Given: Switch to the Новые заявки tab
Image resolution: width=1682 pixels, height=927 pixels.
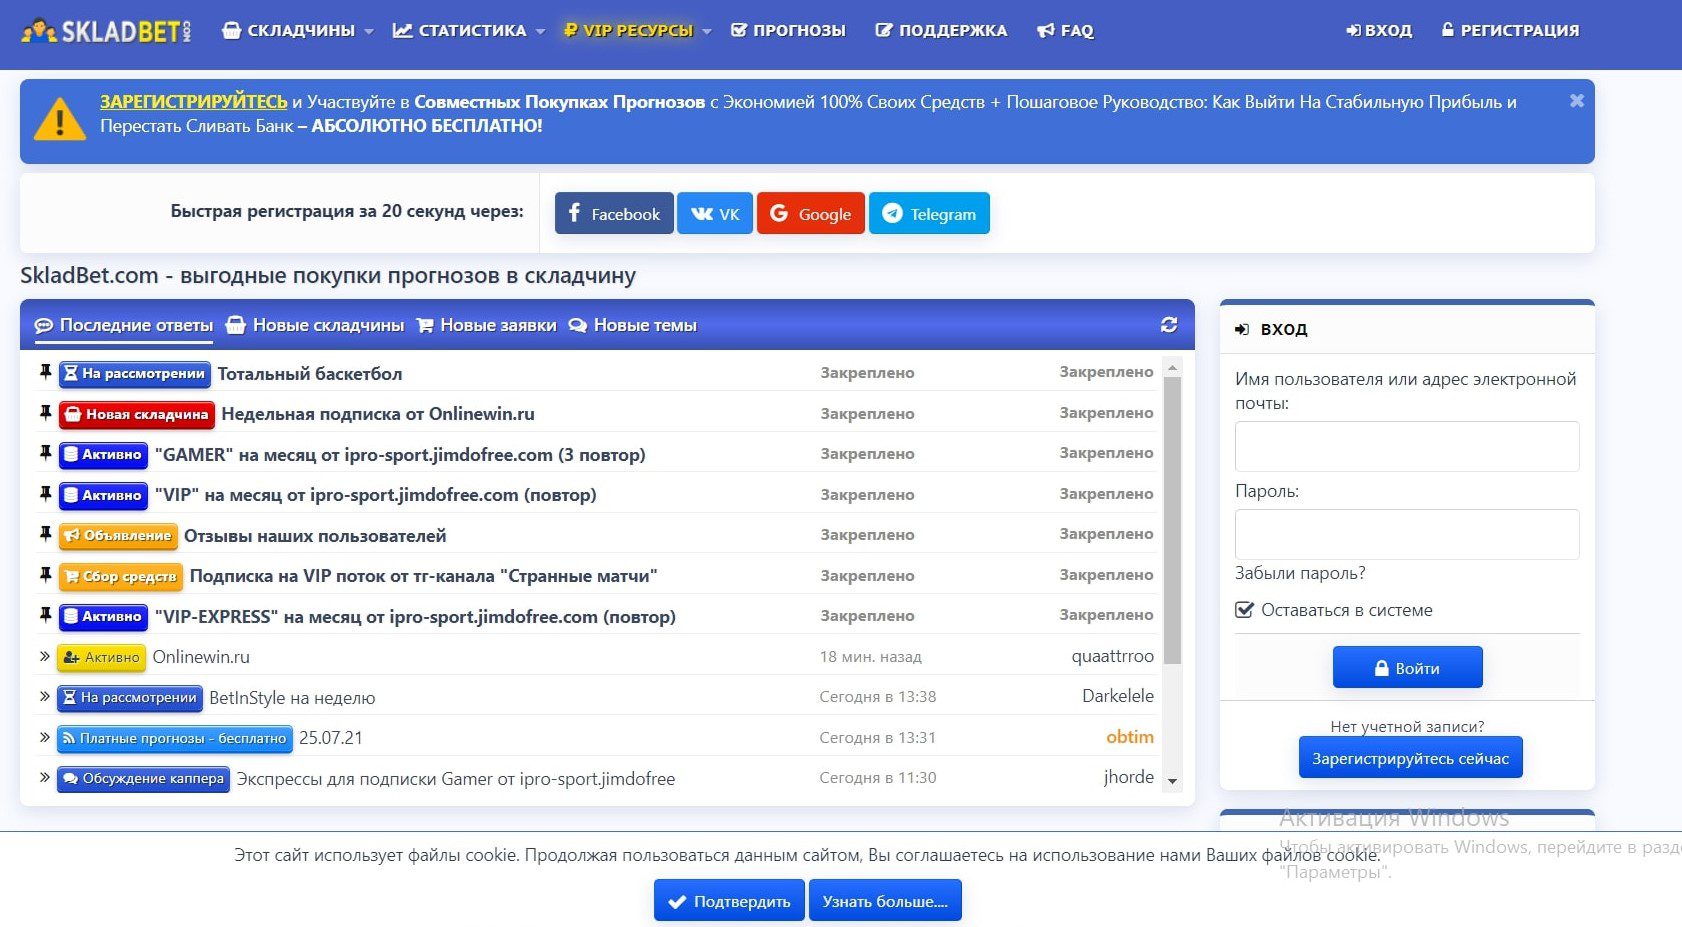Looking at the screenshot, I should pyautogui.click(x=486, y=326).
